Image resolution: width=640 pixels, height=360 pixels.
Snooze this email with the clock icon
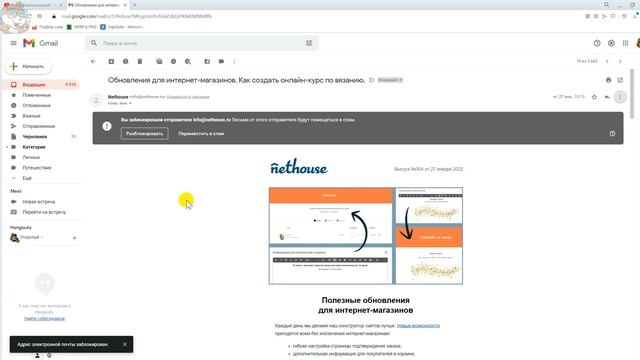173,61
